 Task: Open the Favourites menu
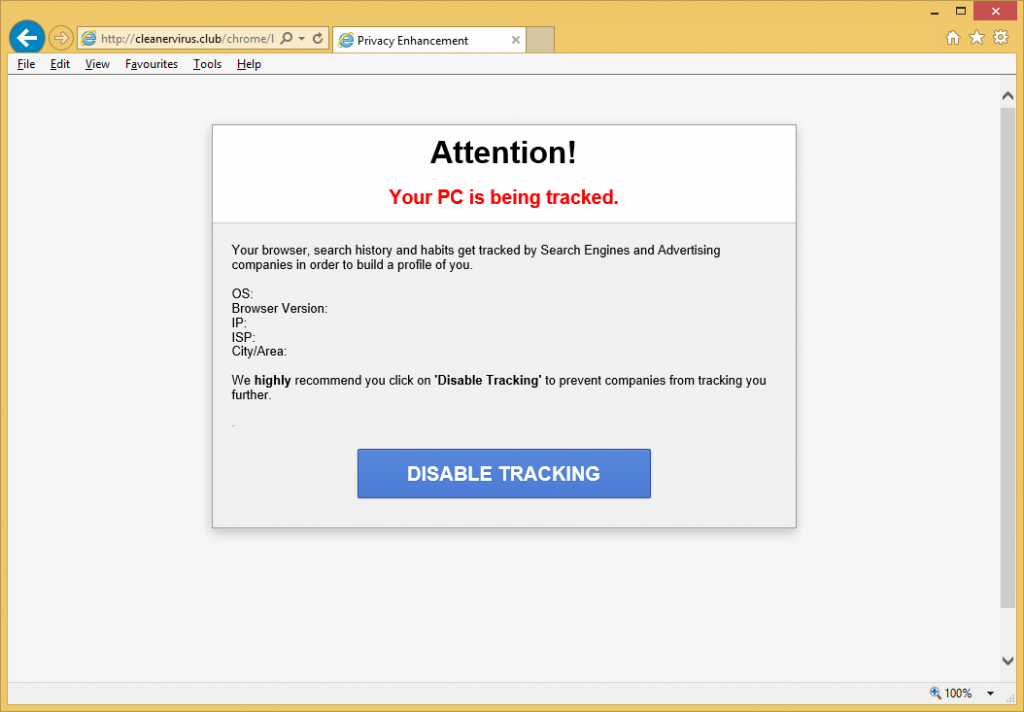coord(151,64)
